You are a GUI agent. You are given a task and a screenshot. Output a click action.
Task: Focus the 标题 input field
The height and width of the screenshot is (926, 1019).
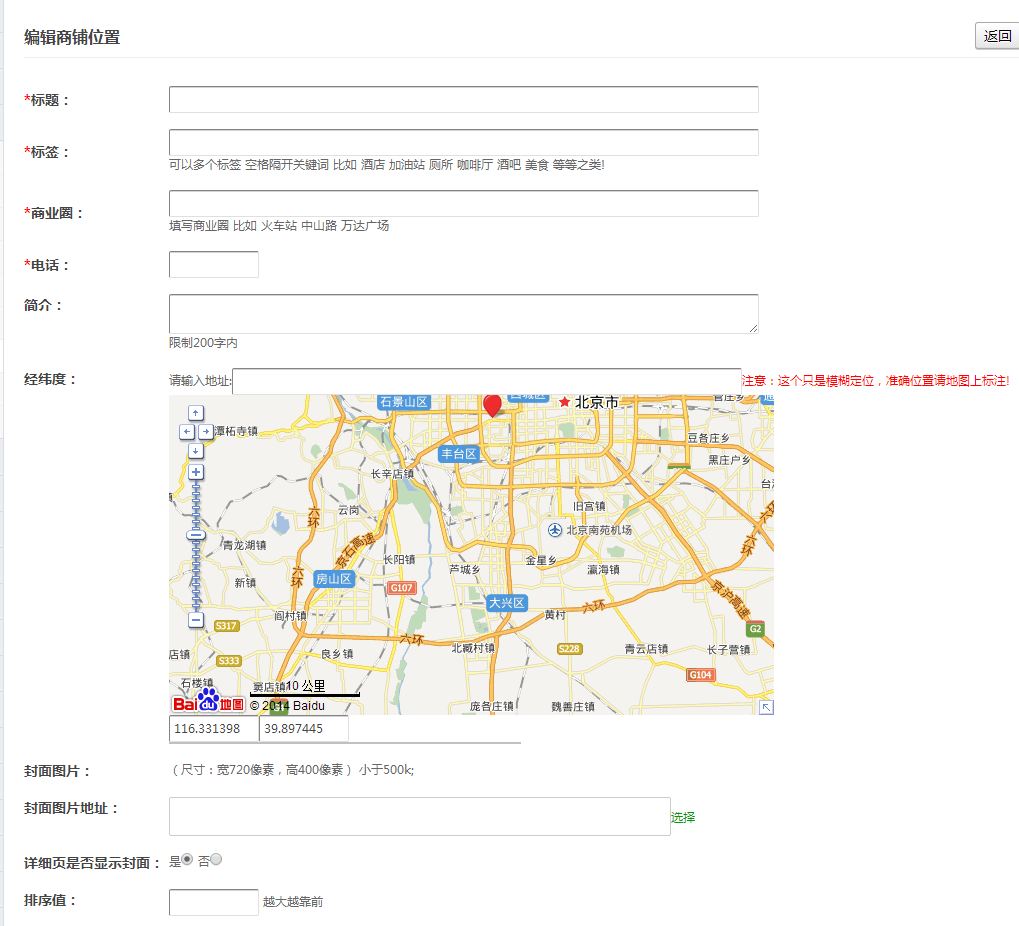463,100
